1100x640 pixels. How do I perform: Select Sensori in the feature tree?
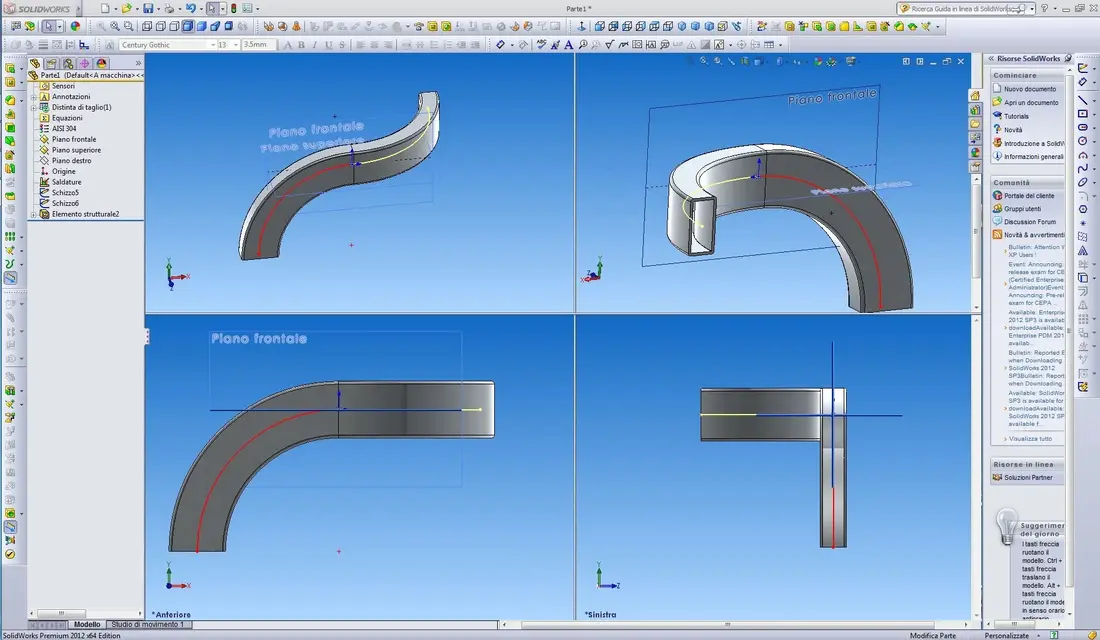62,86
